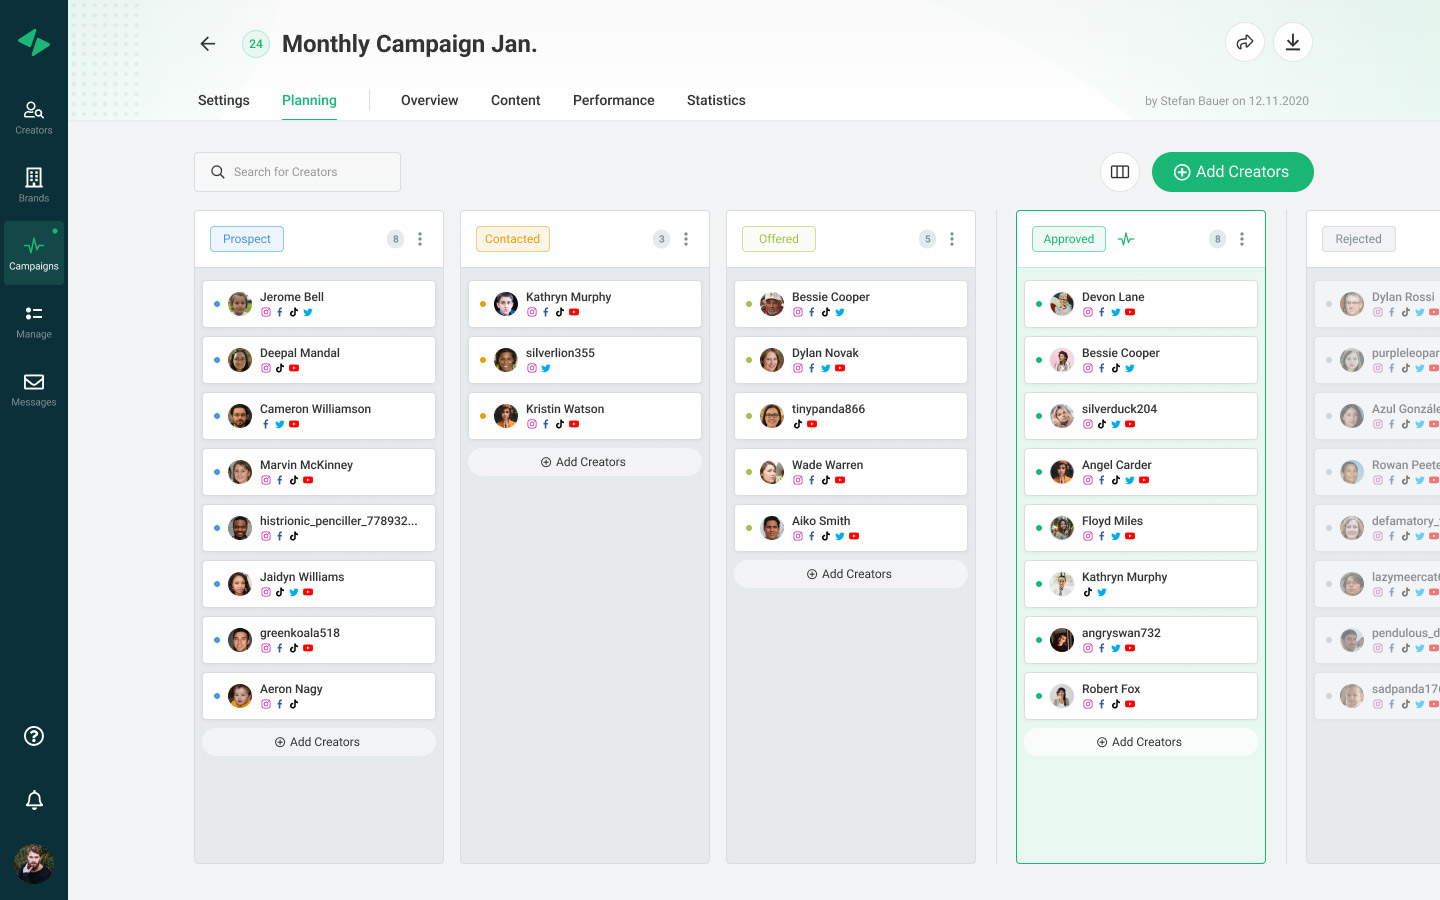Select silverlion355 creator card
This screenshot has width=1440, height=900.
point(585,360)
